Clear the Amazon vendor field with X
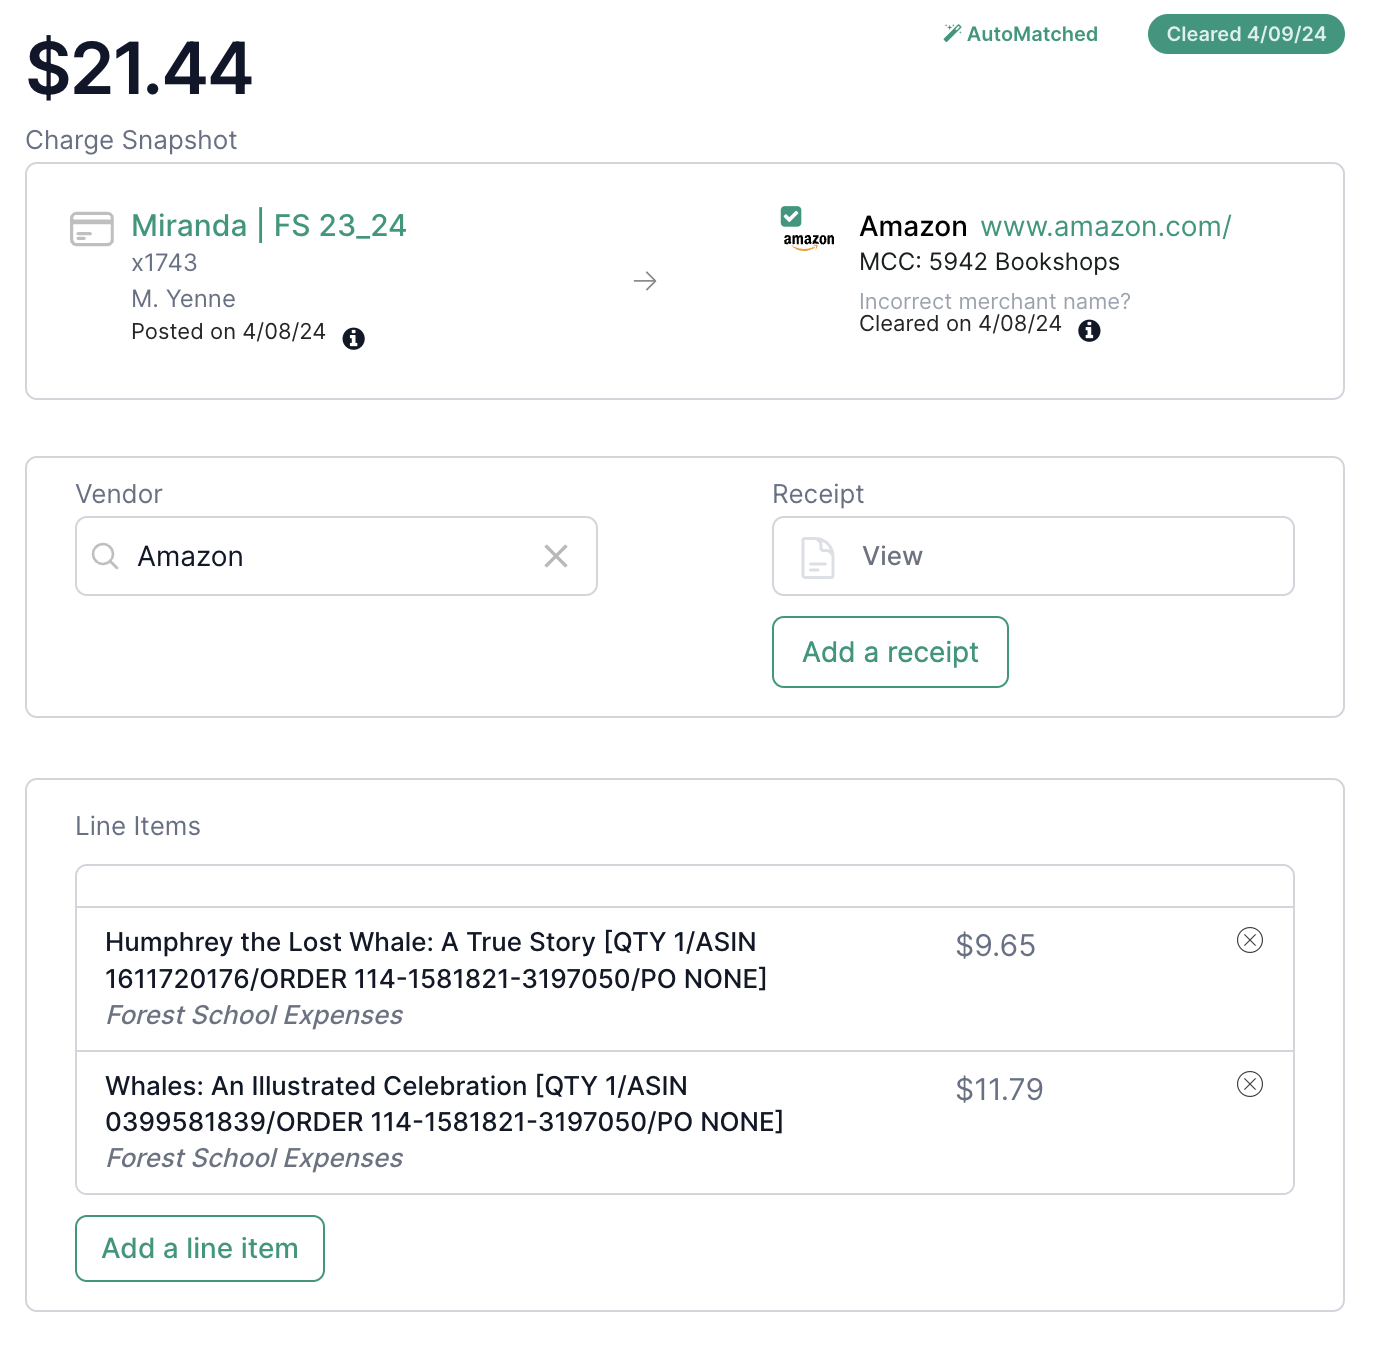1374x1346 pixels. [x=556, y=556]
